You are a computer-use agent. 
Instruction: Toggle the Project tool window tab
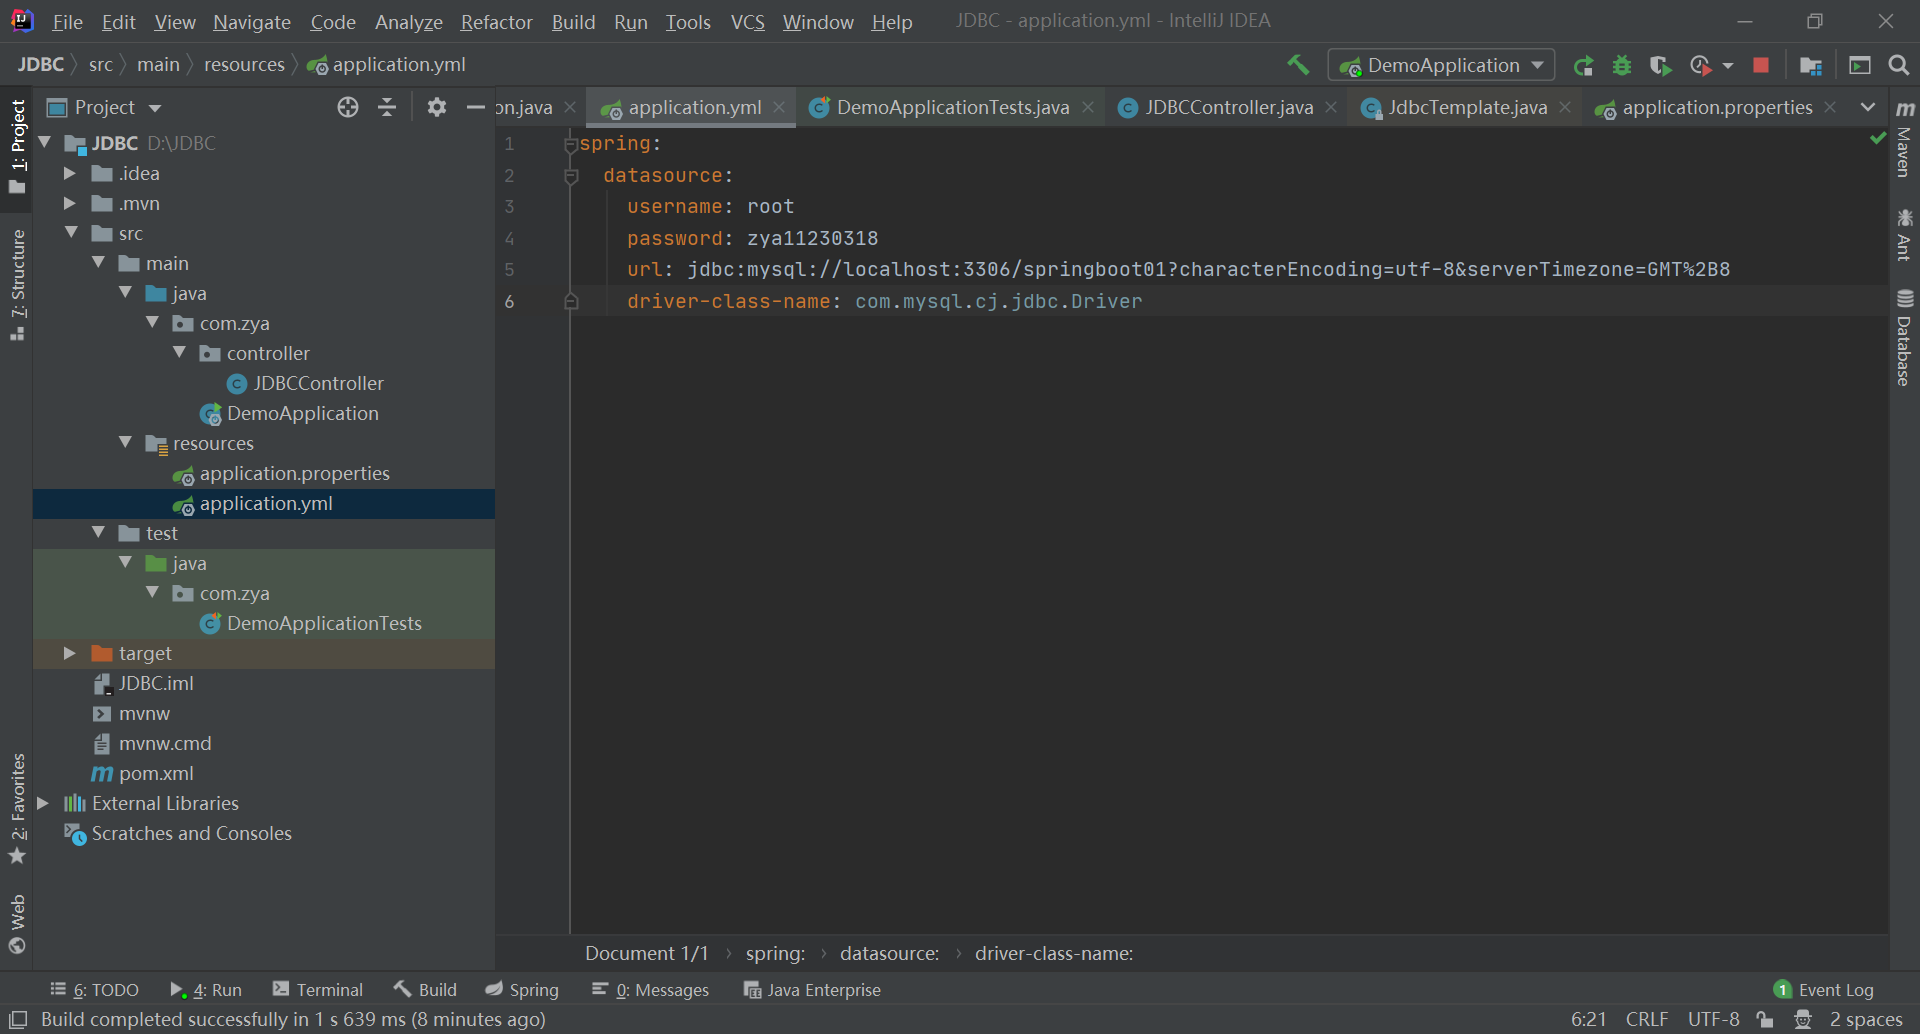pos(17,147)
